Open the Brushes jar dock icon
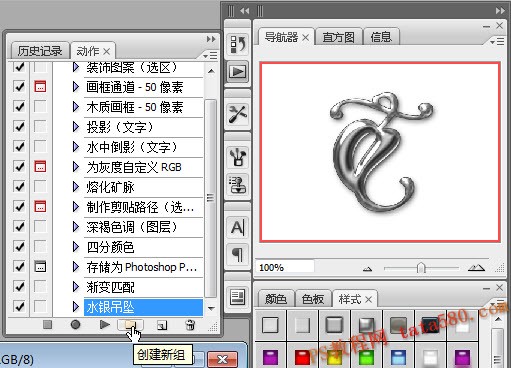The height and width of the screenshot is (368, 511). tap(238, 157)
